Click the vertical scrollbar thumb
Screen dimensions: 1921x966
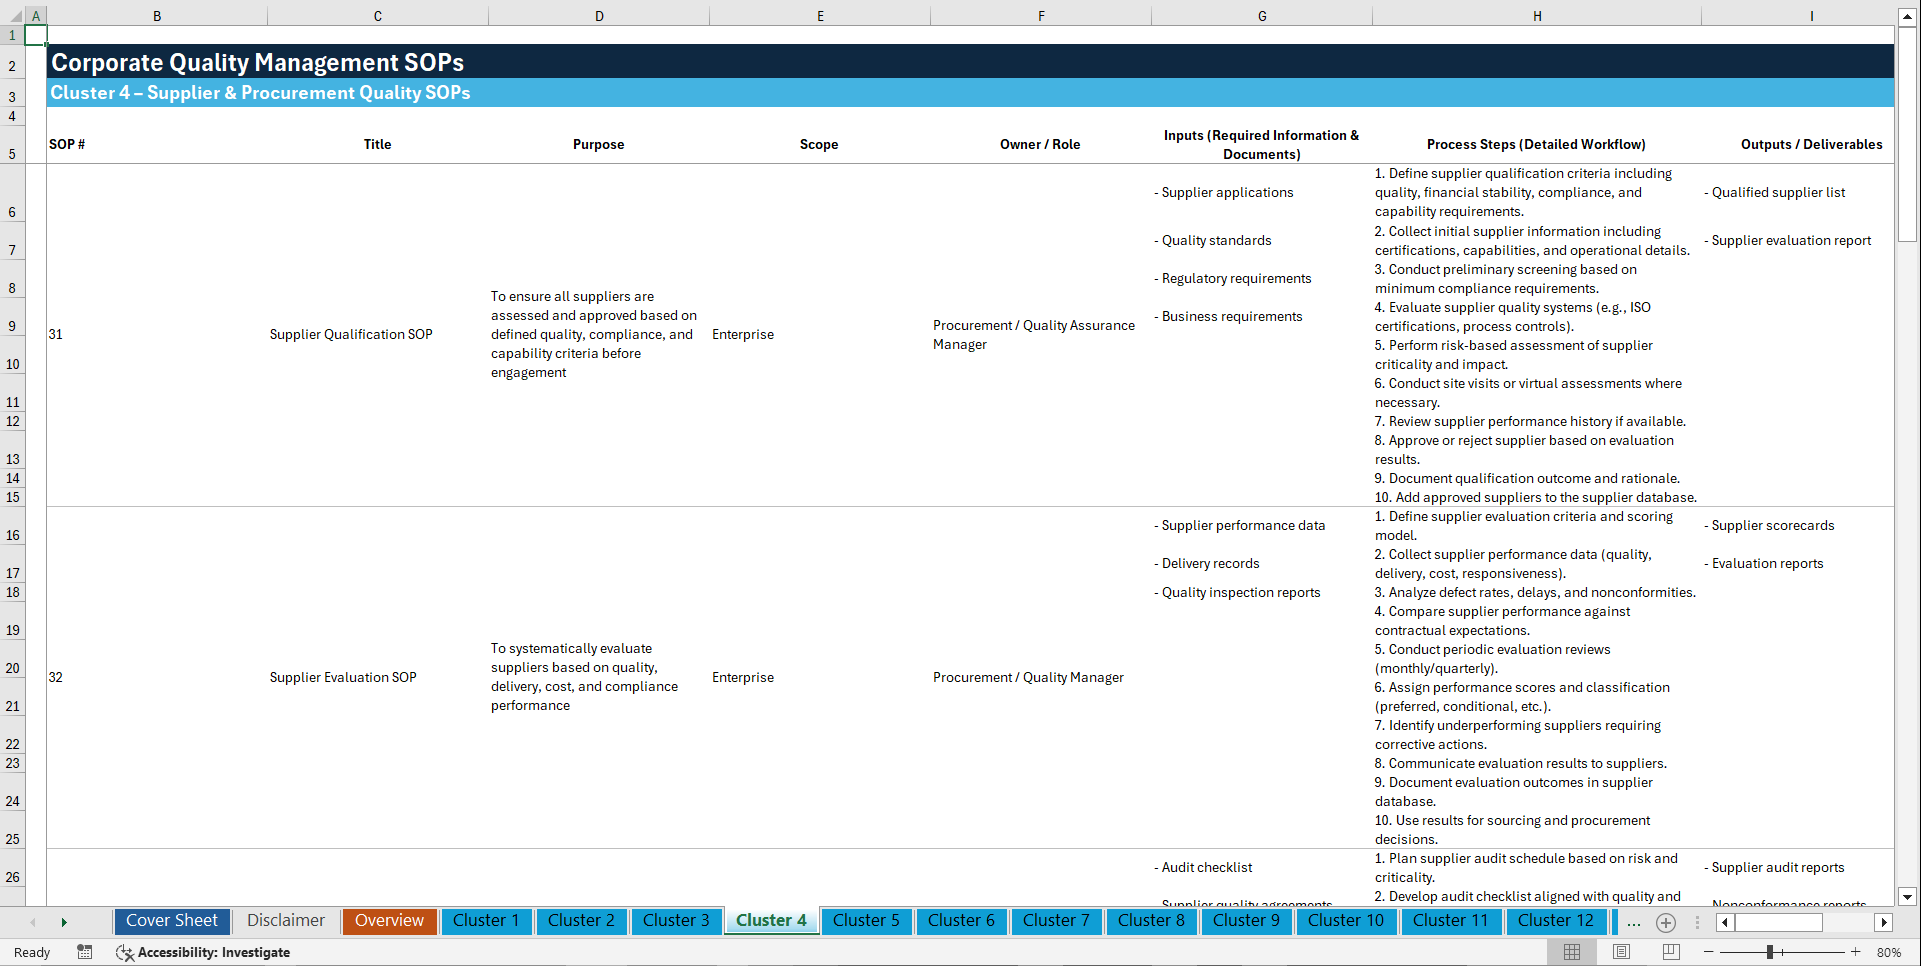click(1907, 135)
